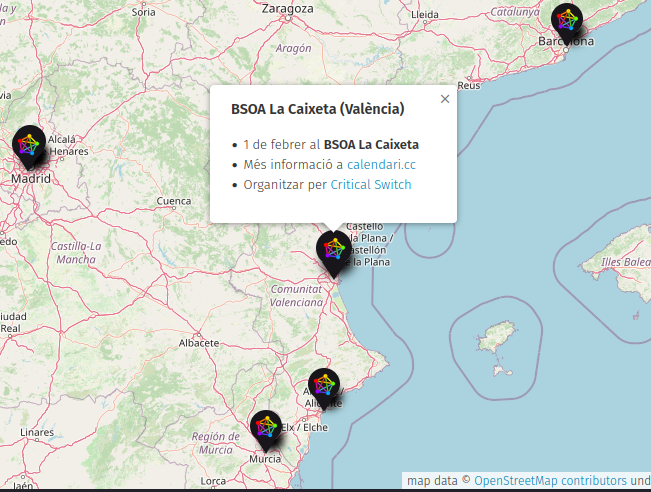Click the Ibiza island on the map
651x492 pixels.
coord(495,337)
